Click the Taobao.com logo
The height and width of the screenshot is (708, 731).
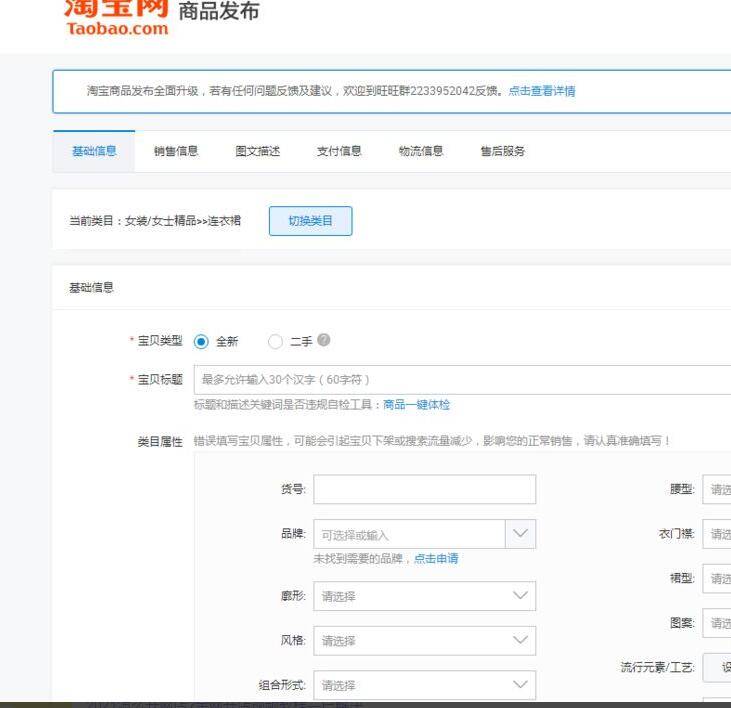pyautogui.click(x=117, y=18)
